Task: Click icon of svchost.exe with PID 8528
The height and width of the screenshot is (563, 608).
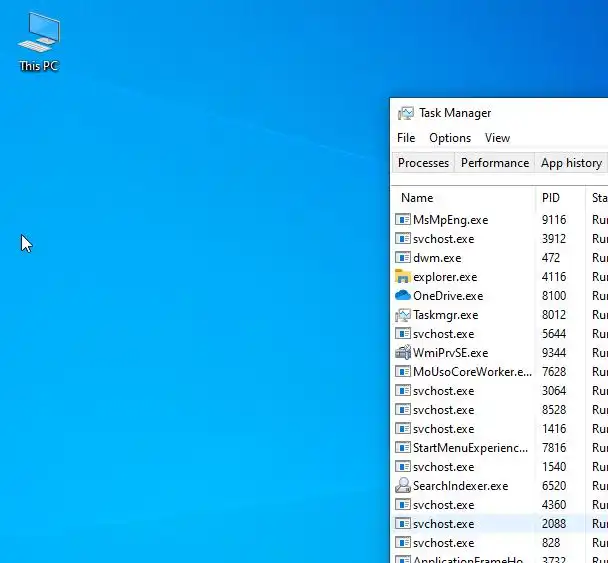Action: point(402,409)
